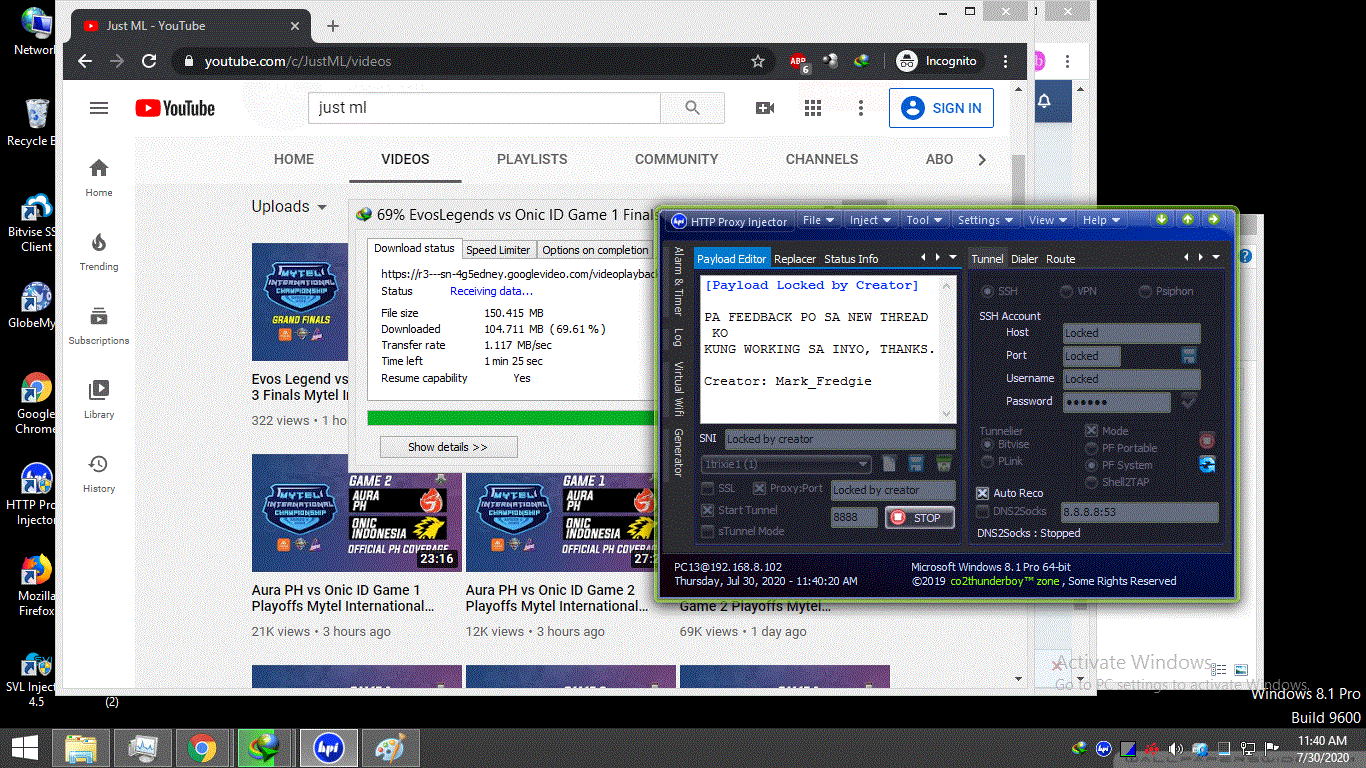Open the Uploads sort dropdown
Screen dimensions: 1366x768
tap(289, 207)
